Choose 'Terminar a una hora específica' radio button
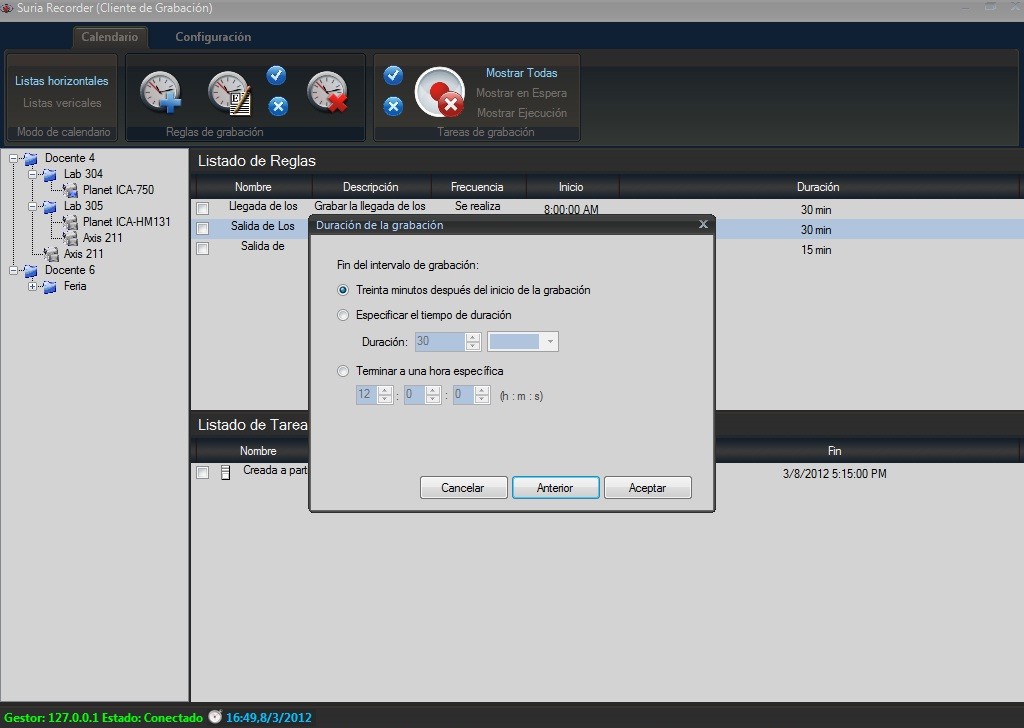The image size is (1024, 728). [x=344, y=371]
